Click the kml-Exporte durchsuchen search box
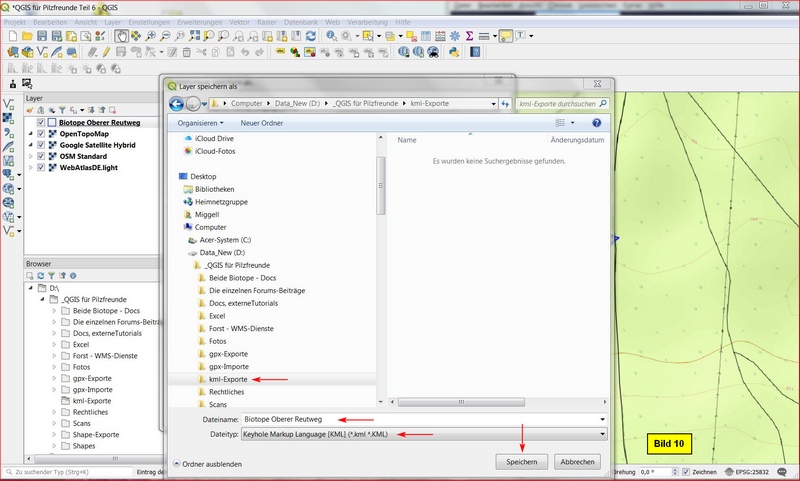Screen dimensions: 800x481 (562, 104)
